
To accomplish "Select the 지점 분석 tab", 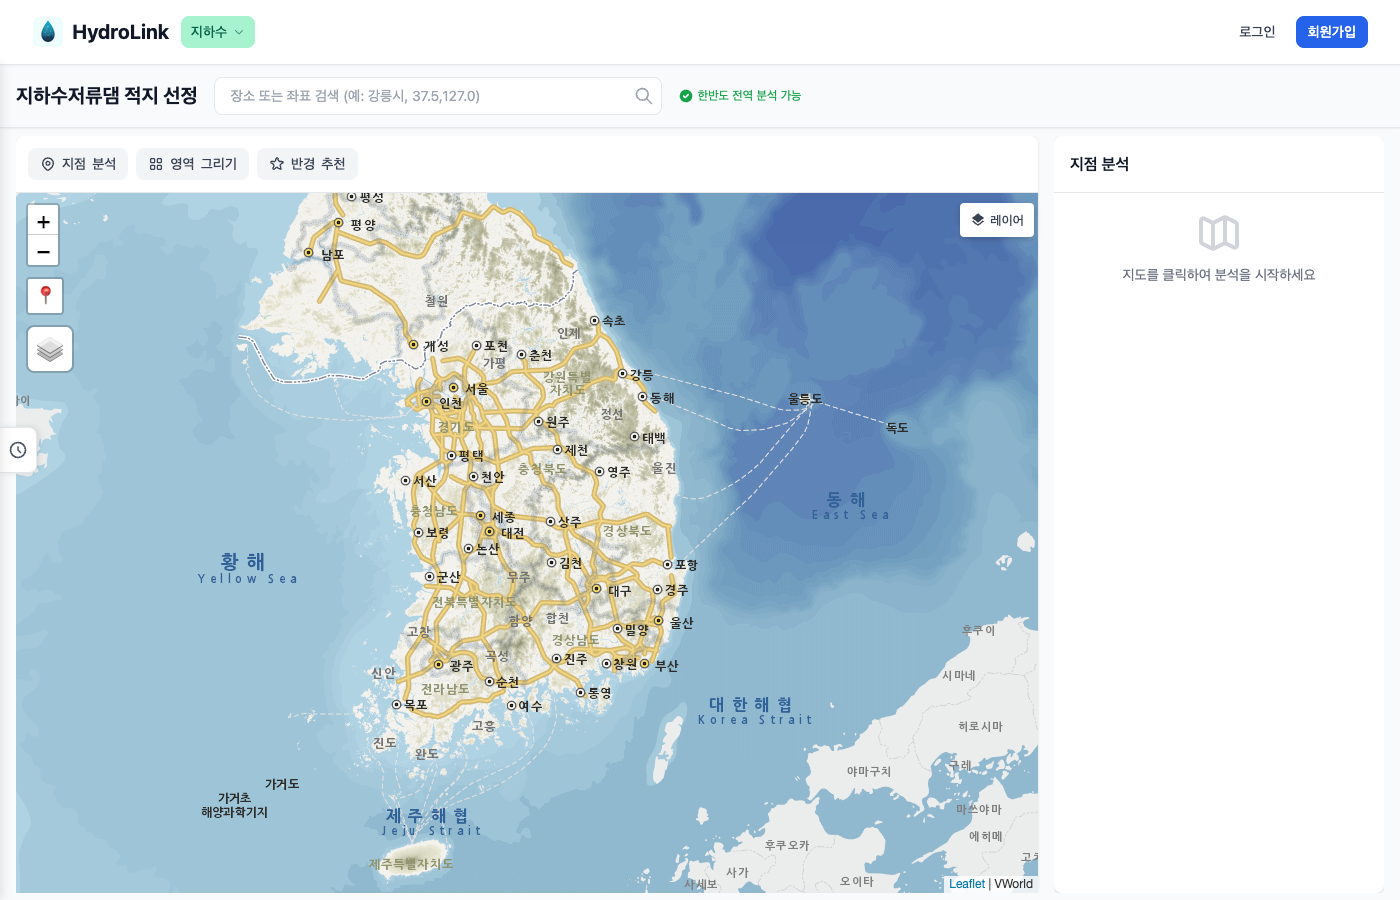I will pos(78,164).
